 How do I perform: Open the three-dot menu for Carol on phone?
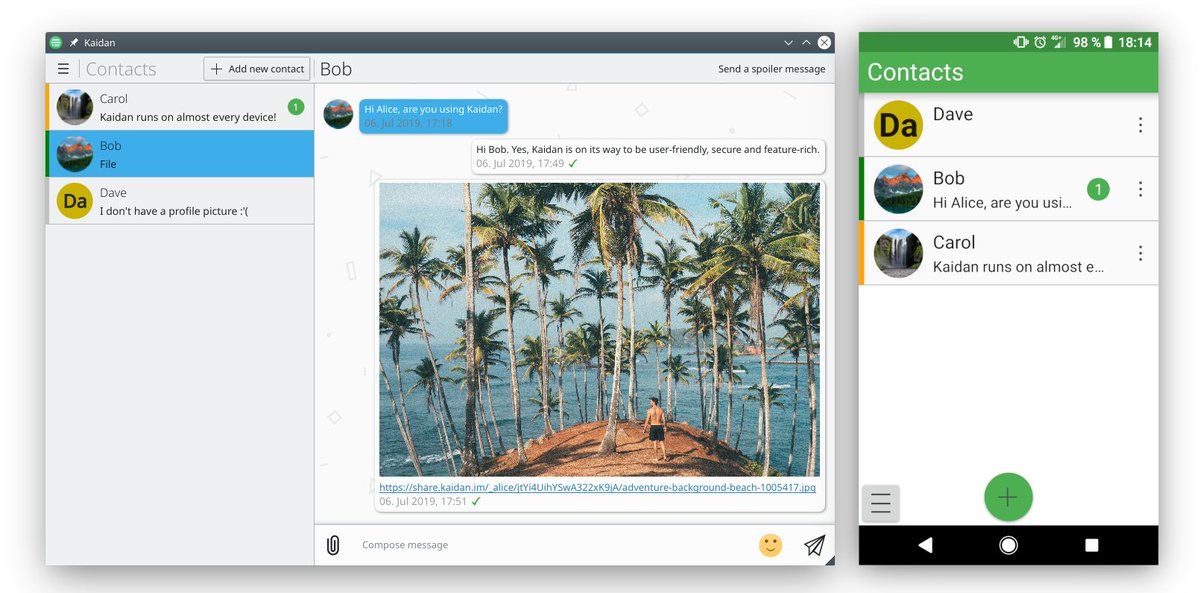point(1140,253)
